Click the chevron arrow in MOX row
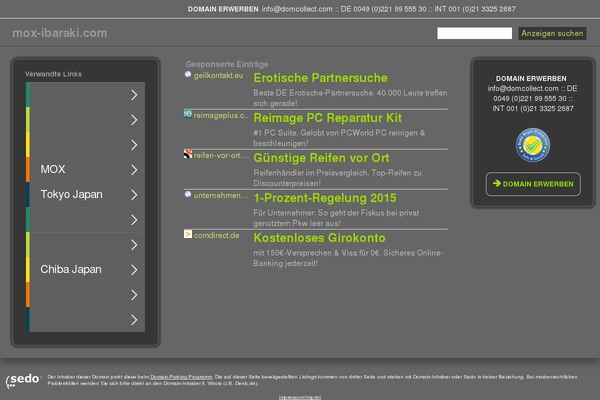The height and width of the screenshot is (400, 600). coord(134,170)
